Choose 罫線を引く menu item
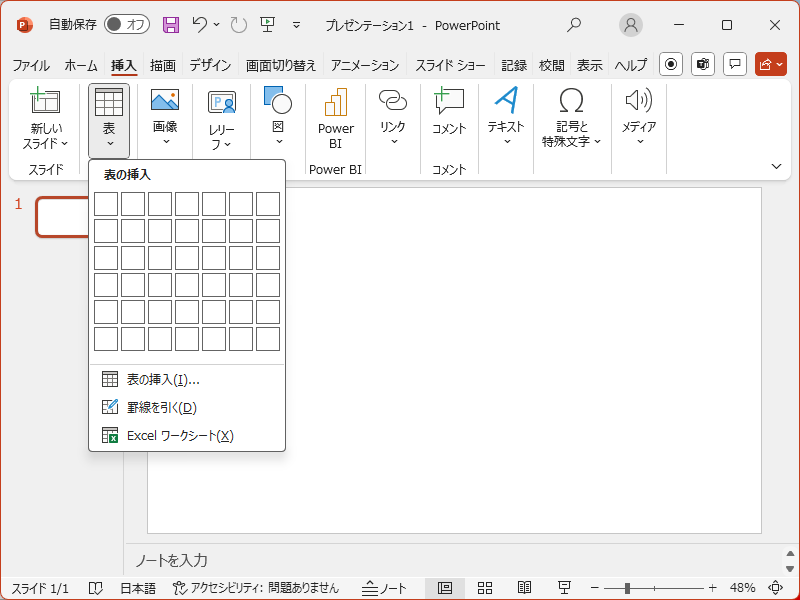The width and height of the screenshot is (800, 600). coord(161,407)
